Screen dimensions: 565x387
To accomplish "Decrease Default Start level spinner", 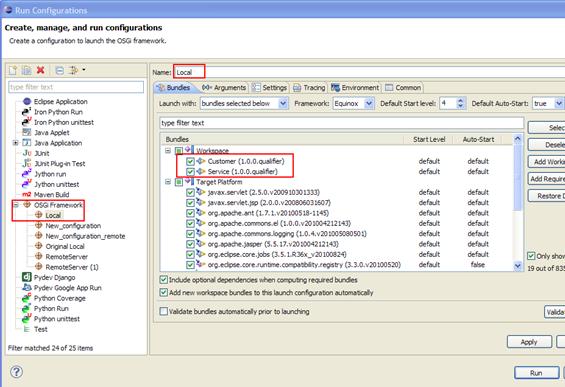I will pyautogui.click(x=460, y=106).
